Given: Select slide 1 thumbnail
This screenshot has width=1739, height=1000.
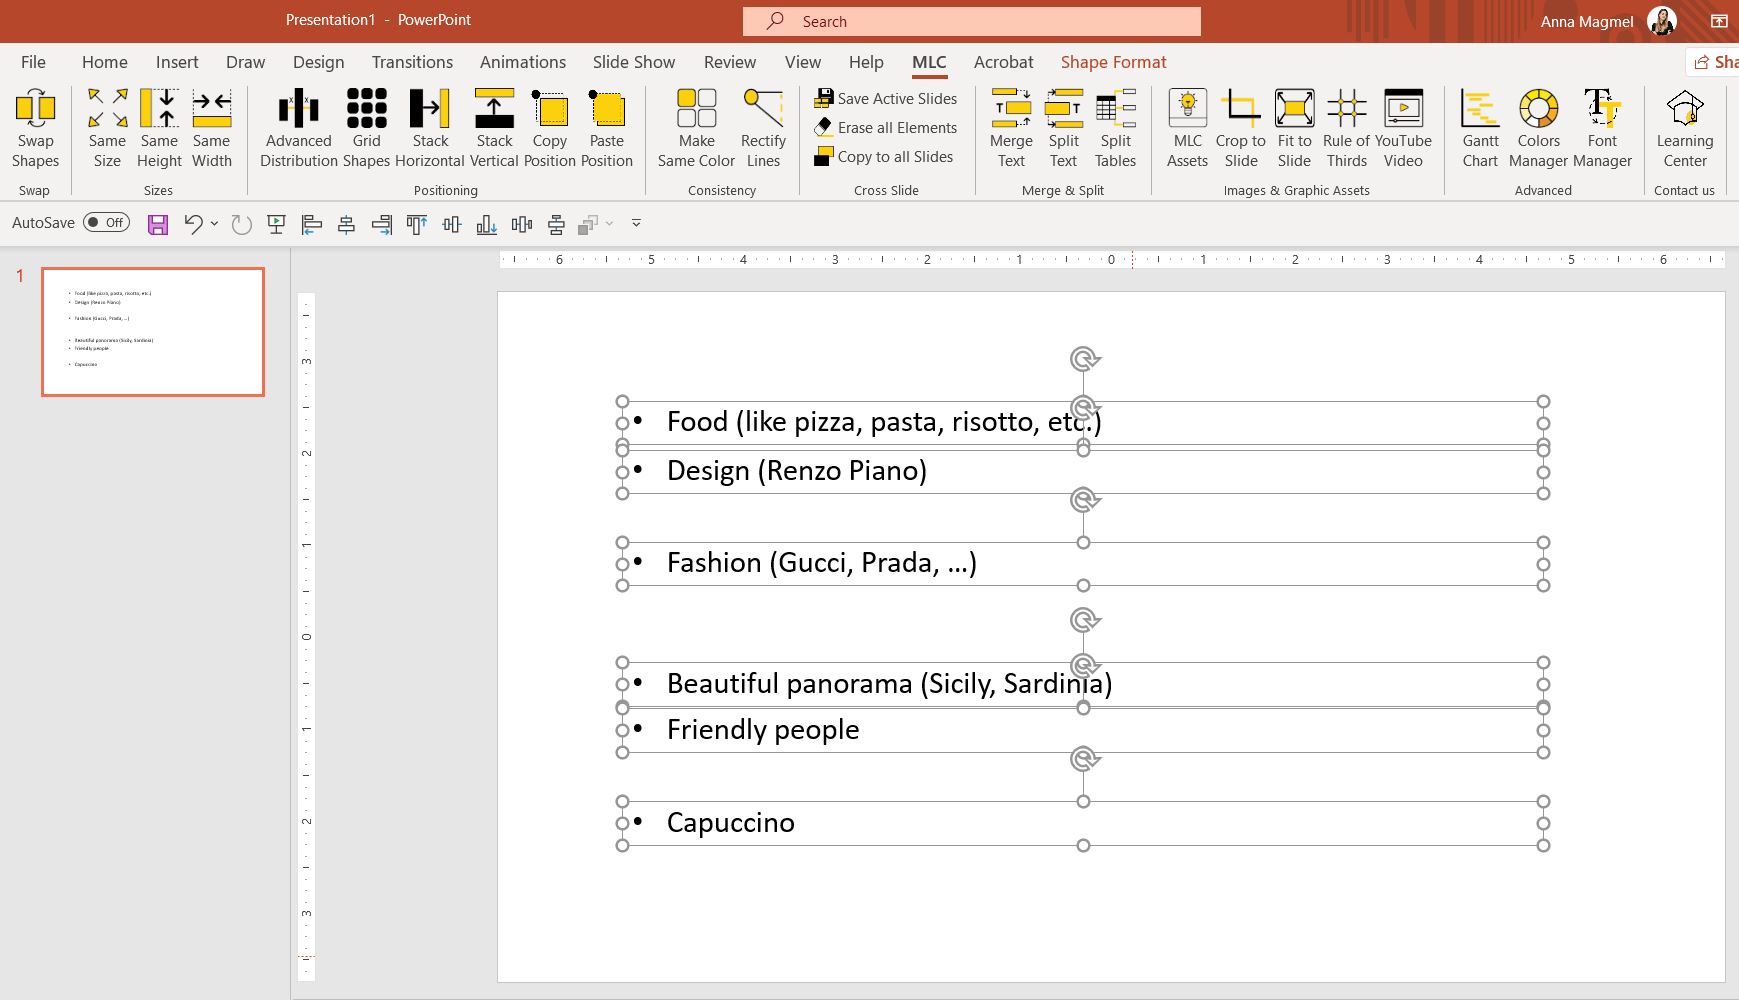Looking at the screenshot, I should click(x=152, y=331).
